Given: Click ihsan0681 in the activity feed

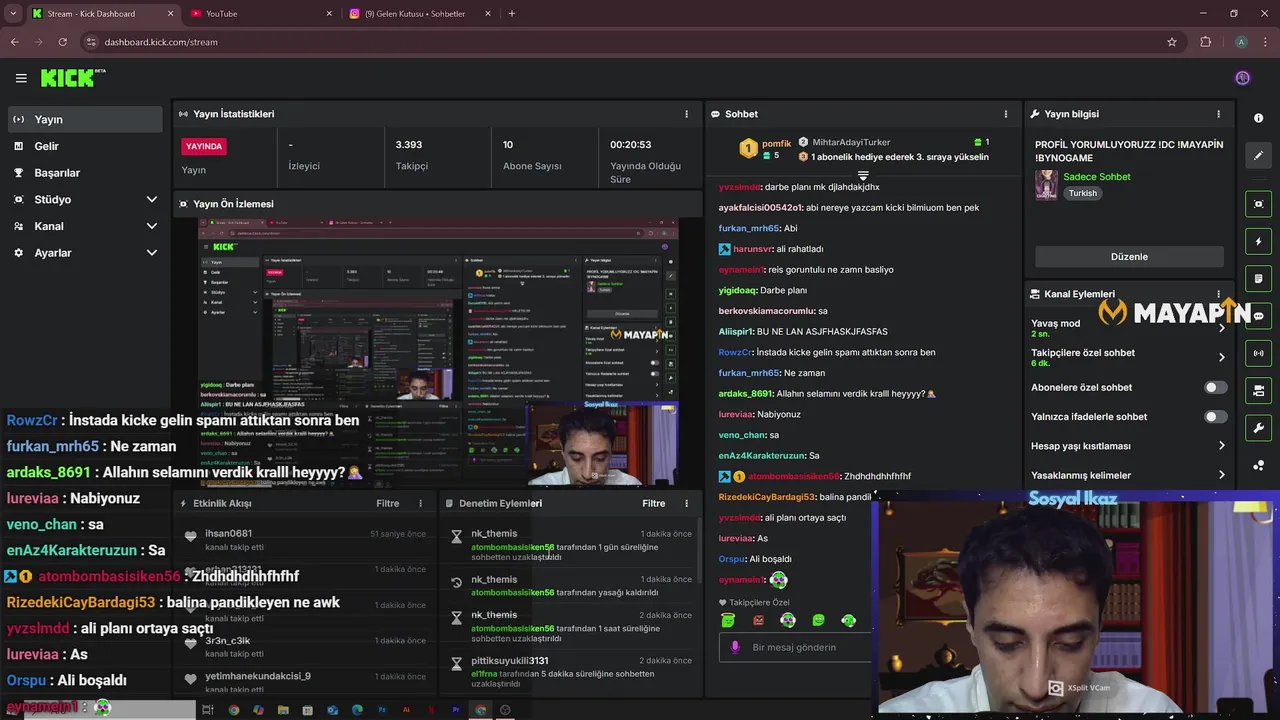Looking at the screenshot, I should coord(229,534).
